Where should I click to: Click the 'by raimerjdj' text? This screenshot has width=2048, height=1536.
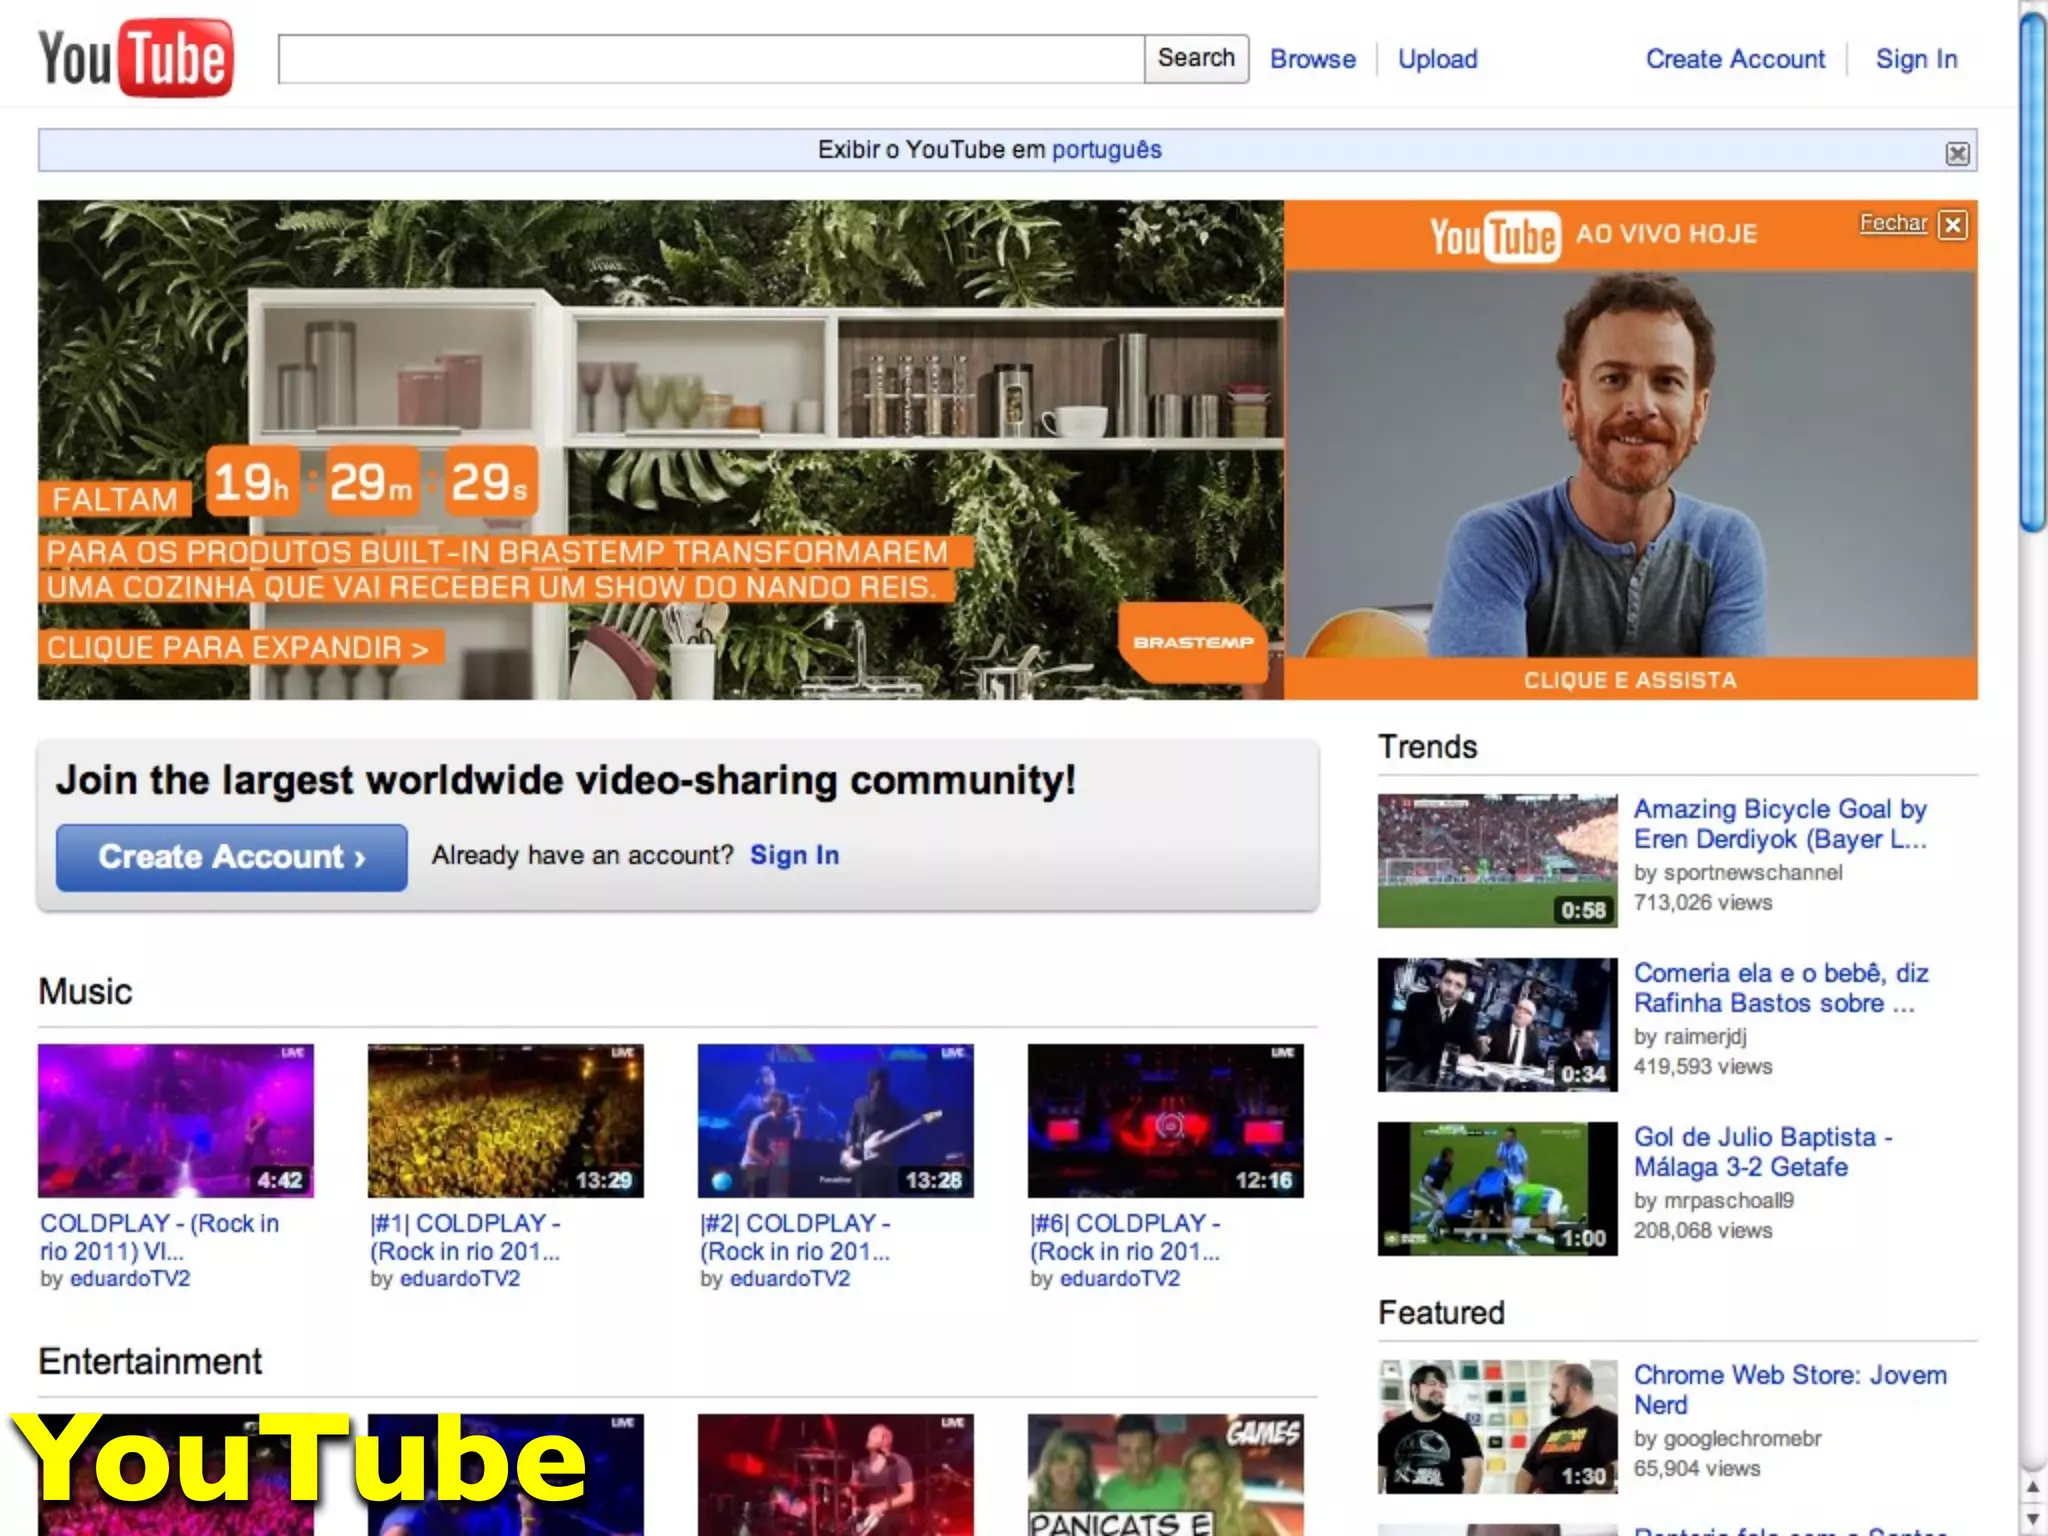(x=1690, y=1037)
